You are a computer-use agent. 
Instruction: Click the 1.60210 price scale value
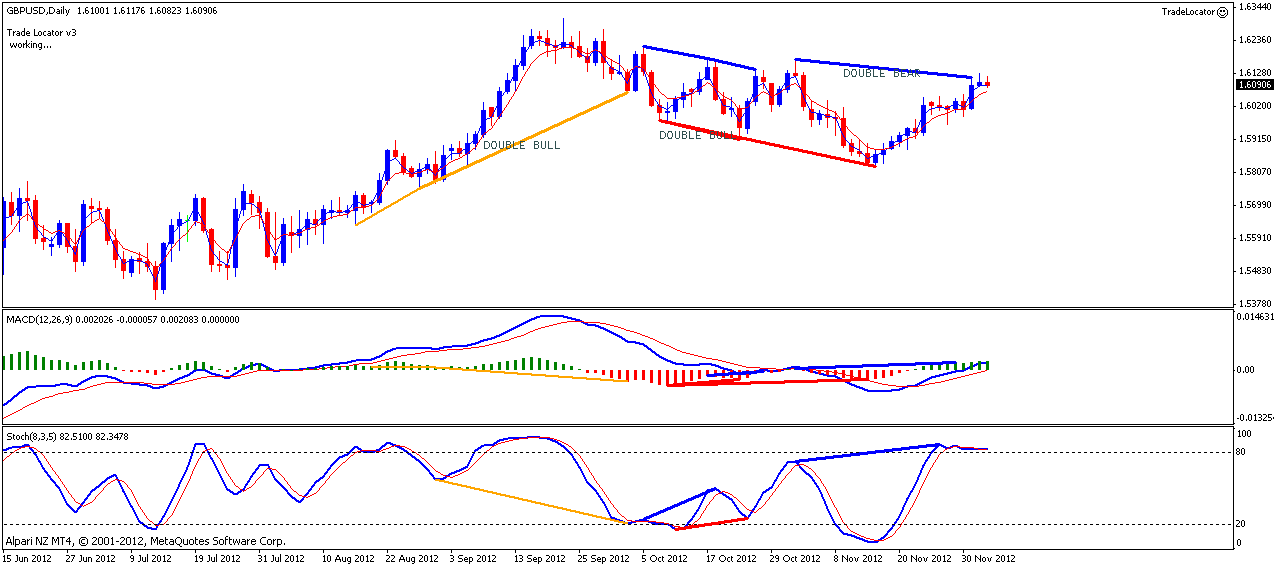click(x=1254, y=105)
